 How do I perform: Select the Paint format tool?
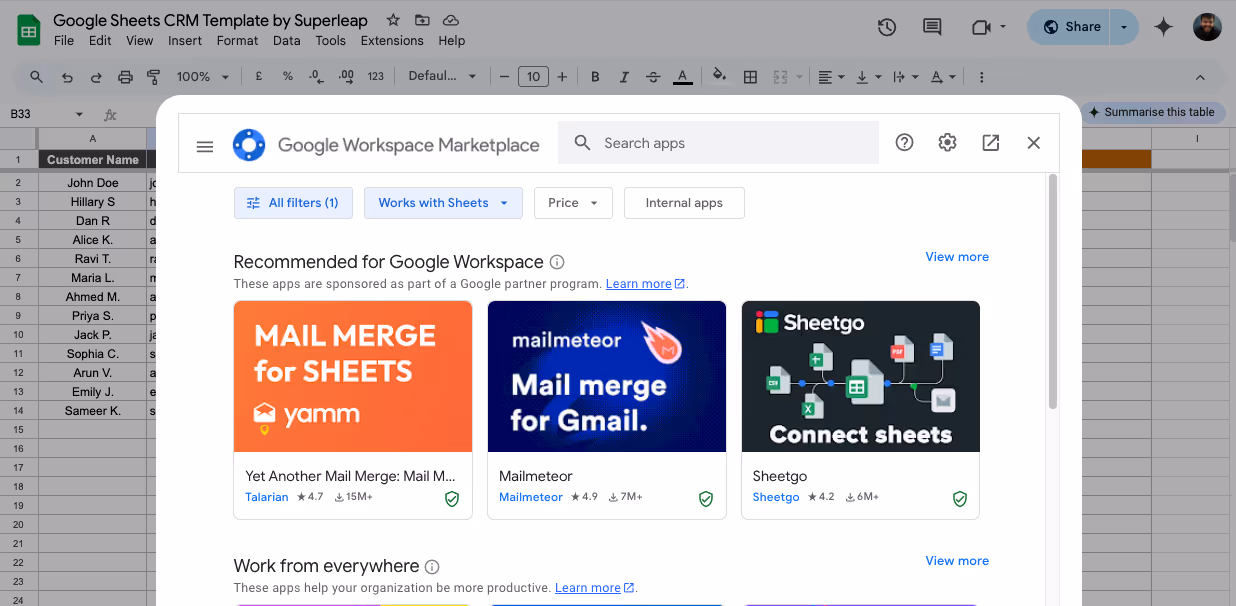154,77
